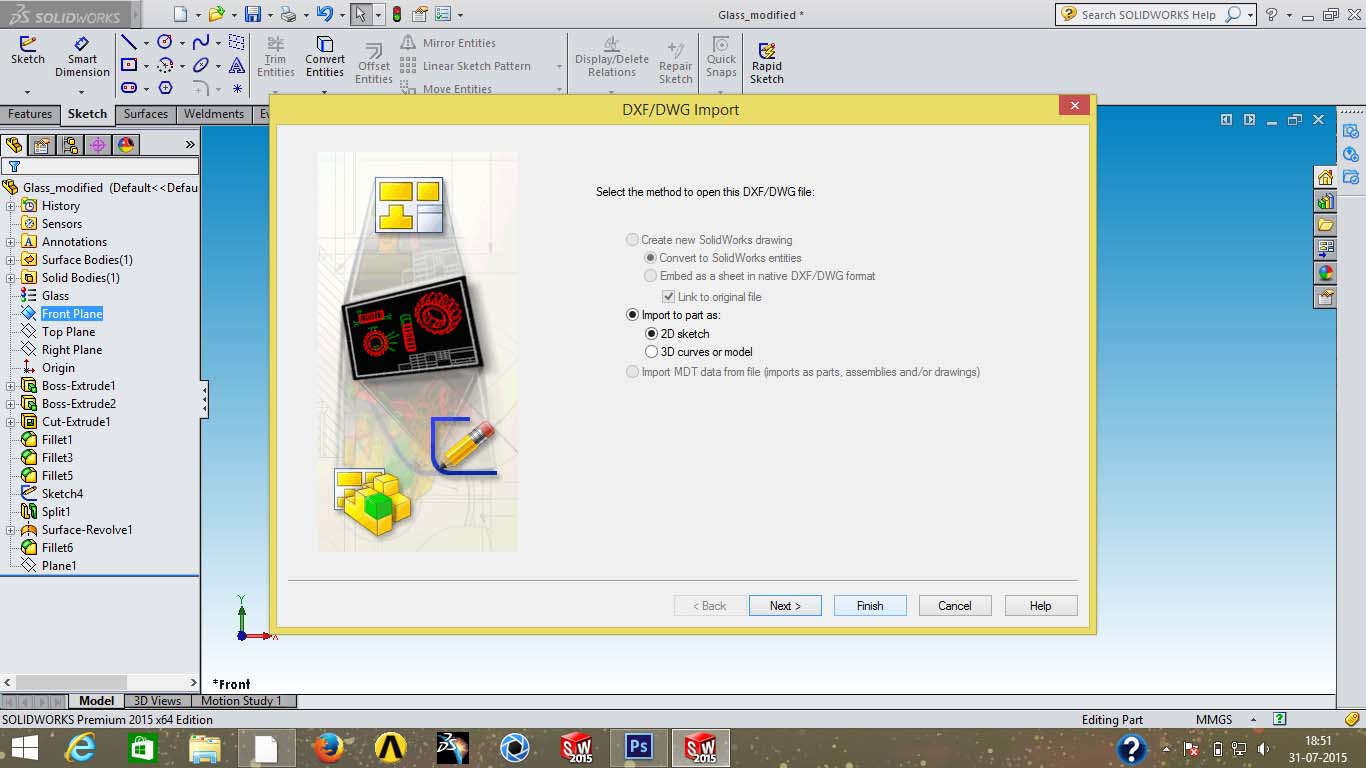
Task: Switch to the Model bottom tab
Action: coord(97,701)
